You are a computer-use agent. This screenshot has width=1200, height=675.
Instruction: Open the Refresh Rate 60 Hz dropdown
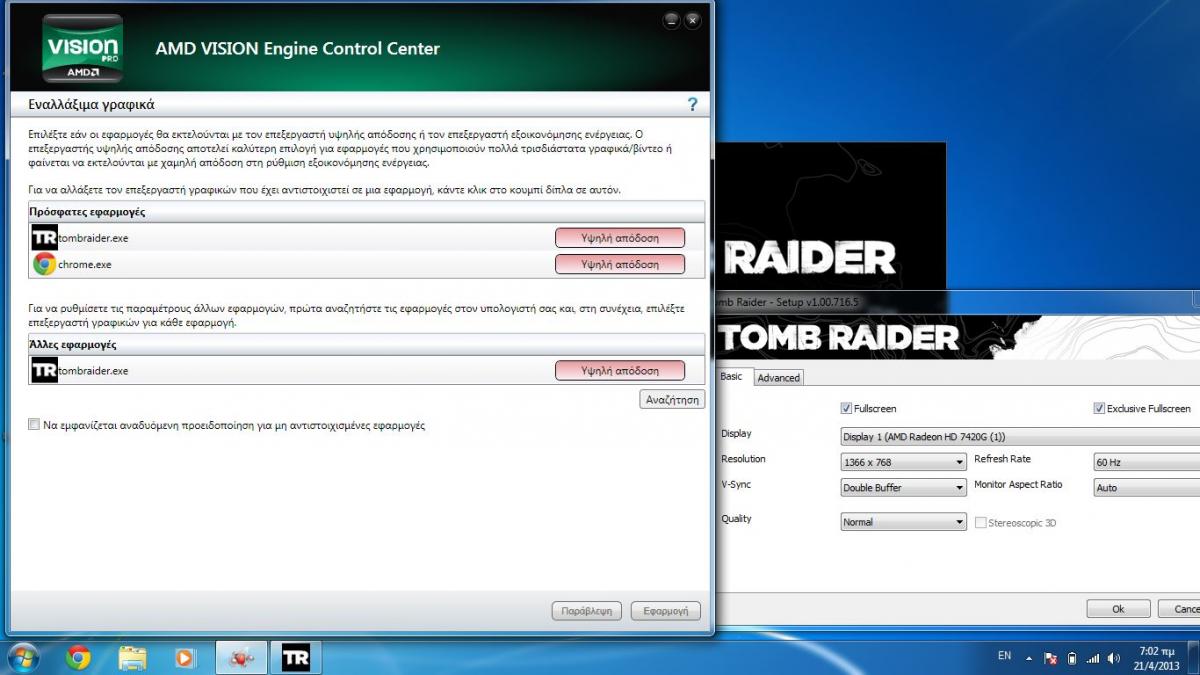(1147, 462)
